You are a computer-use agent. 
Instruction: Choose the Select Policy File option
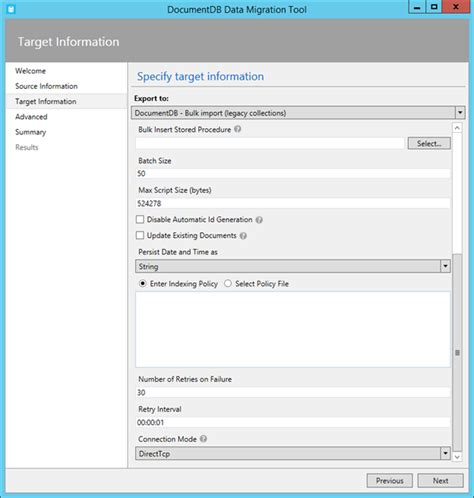click(228, 284)
